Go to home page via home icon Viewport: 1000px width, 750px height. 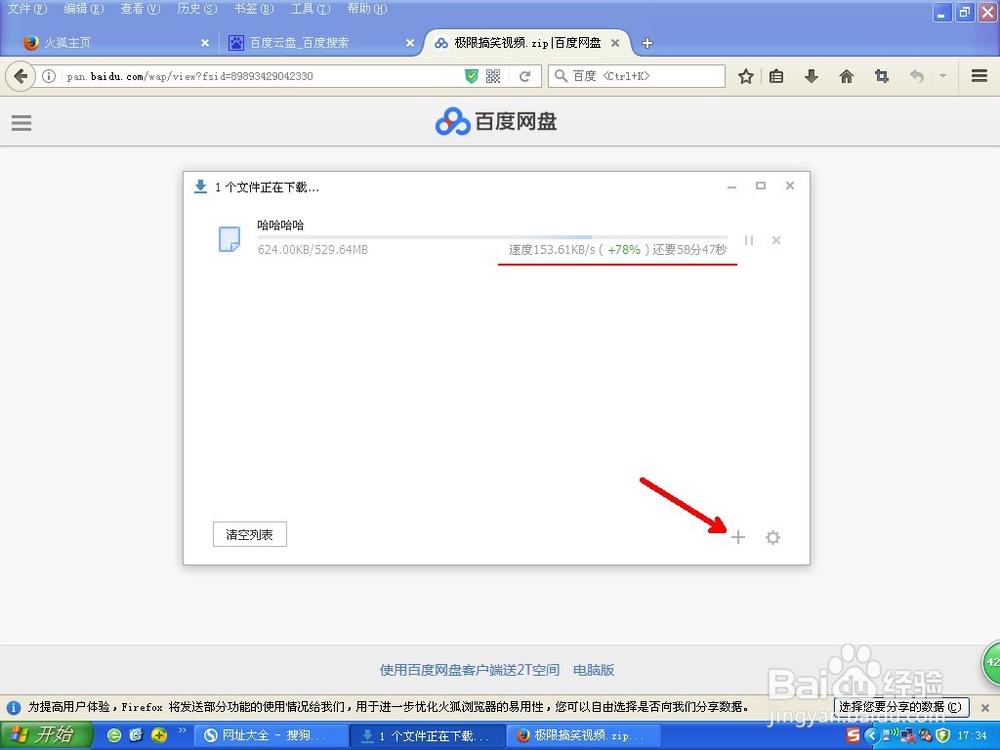(846, 75)
